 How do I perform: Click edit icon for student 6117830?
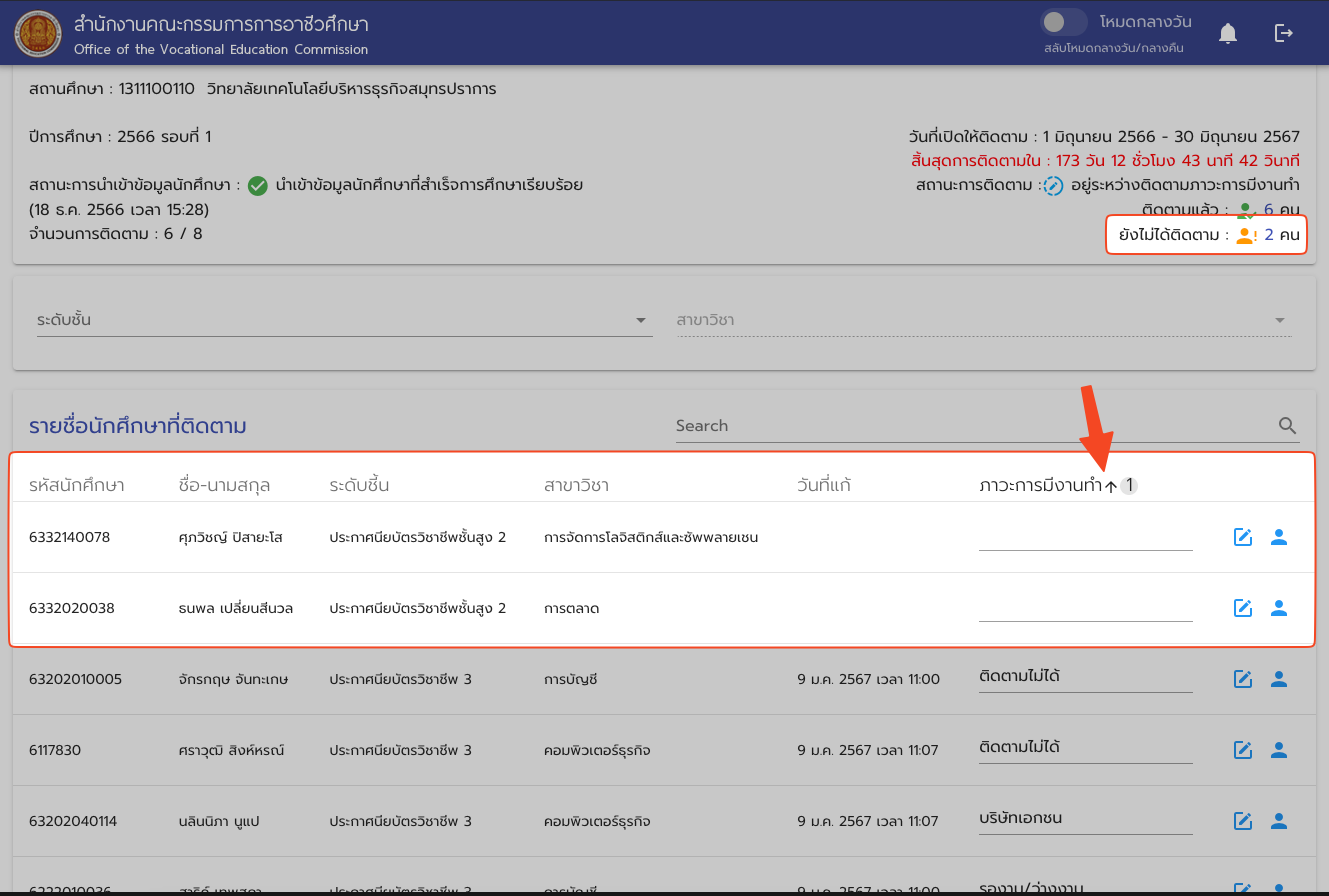pyautogui.click(x=1243, y=750)
